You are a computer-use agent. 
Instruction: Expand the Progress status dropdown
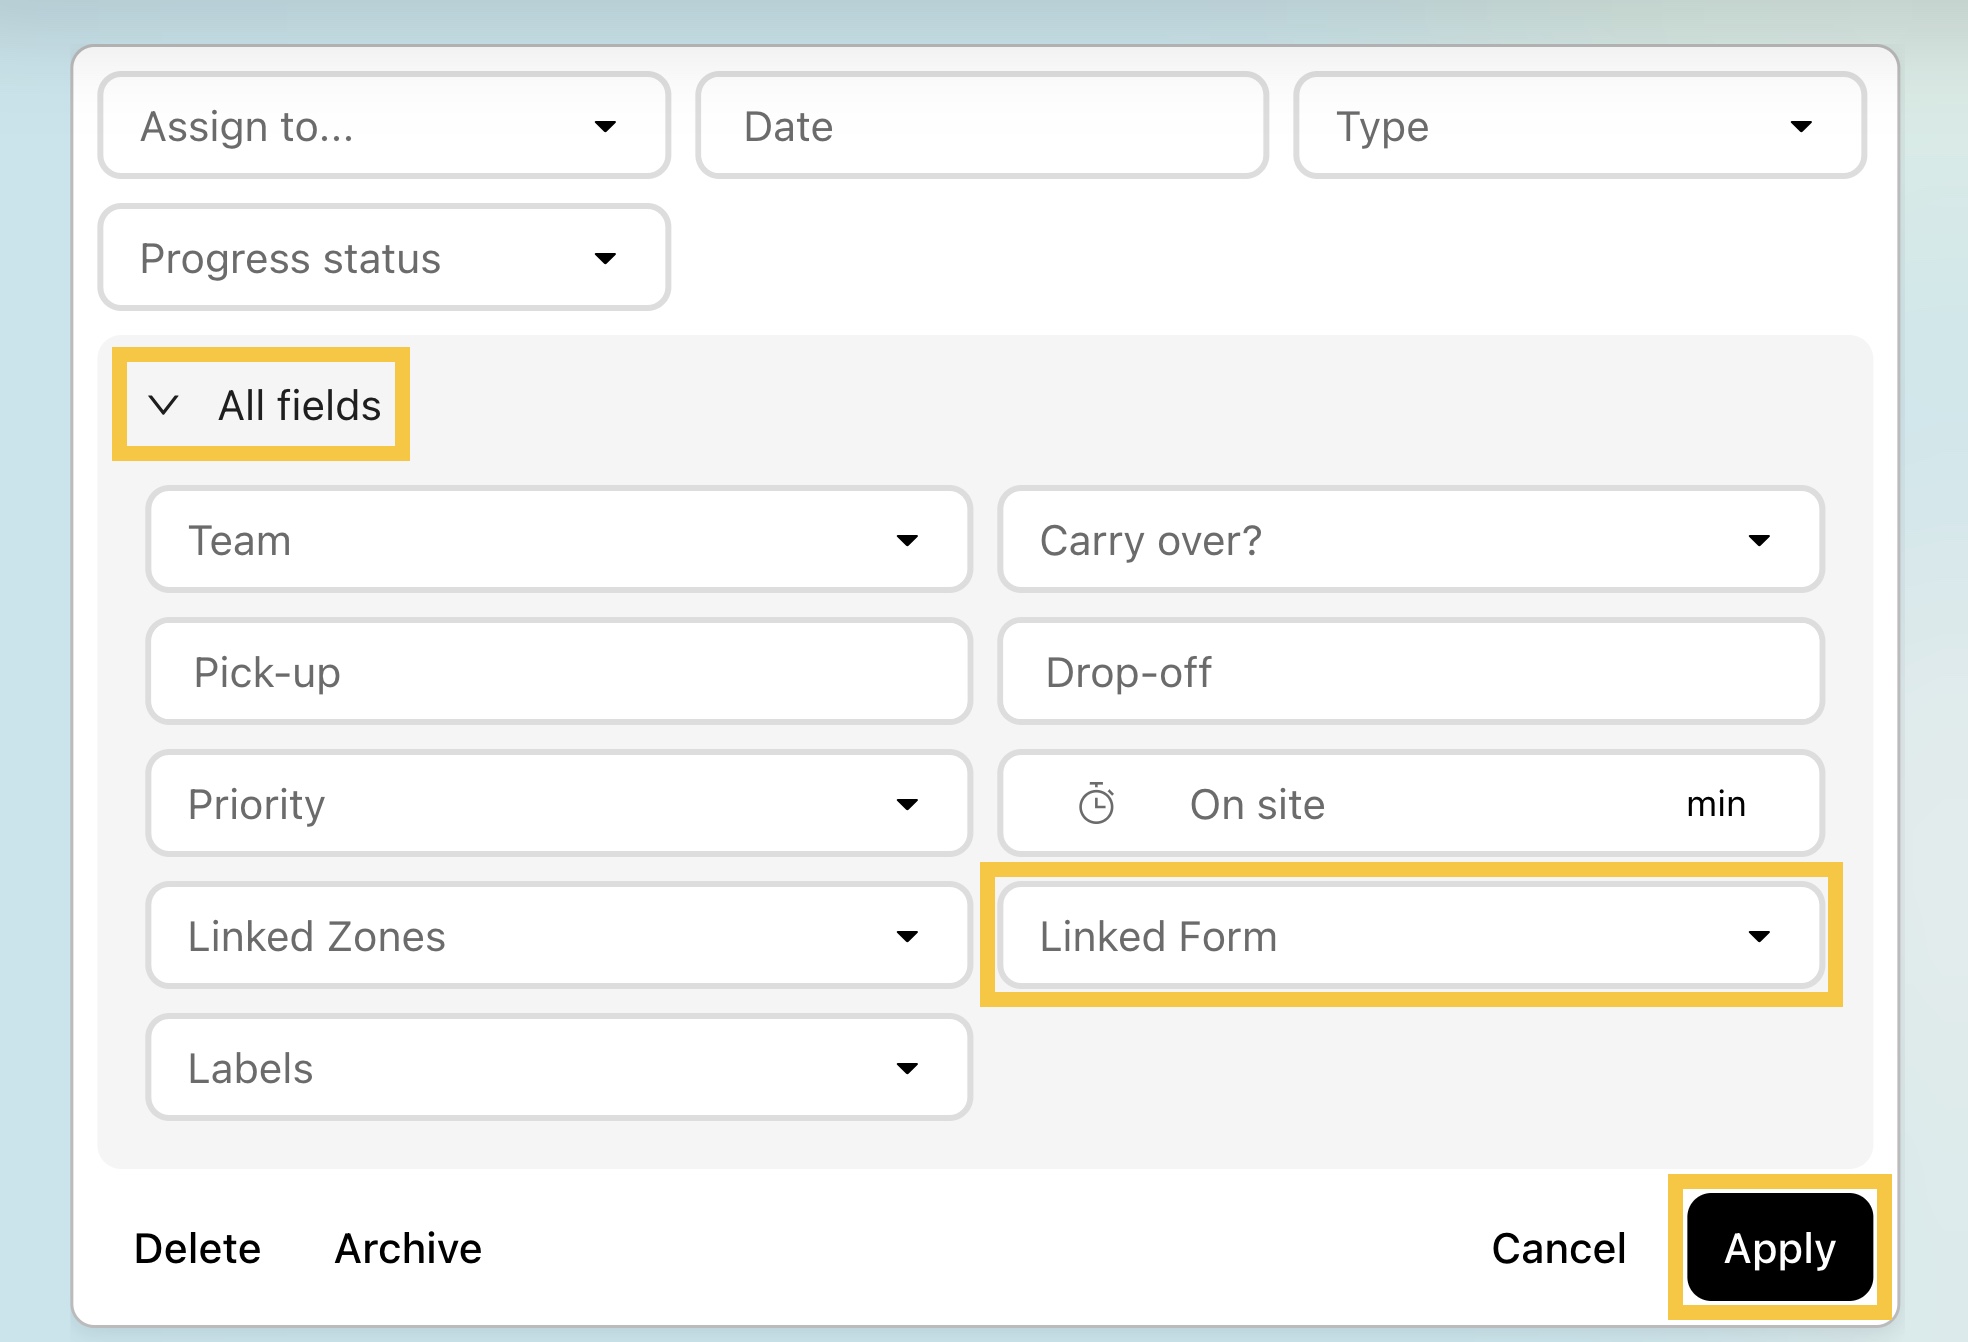[x=384, y=258]
